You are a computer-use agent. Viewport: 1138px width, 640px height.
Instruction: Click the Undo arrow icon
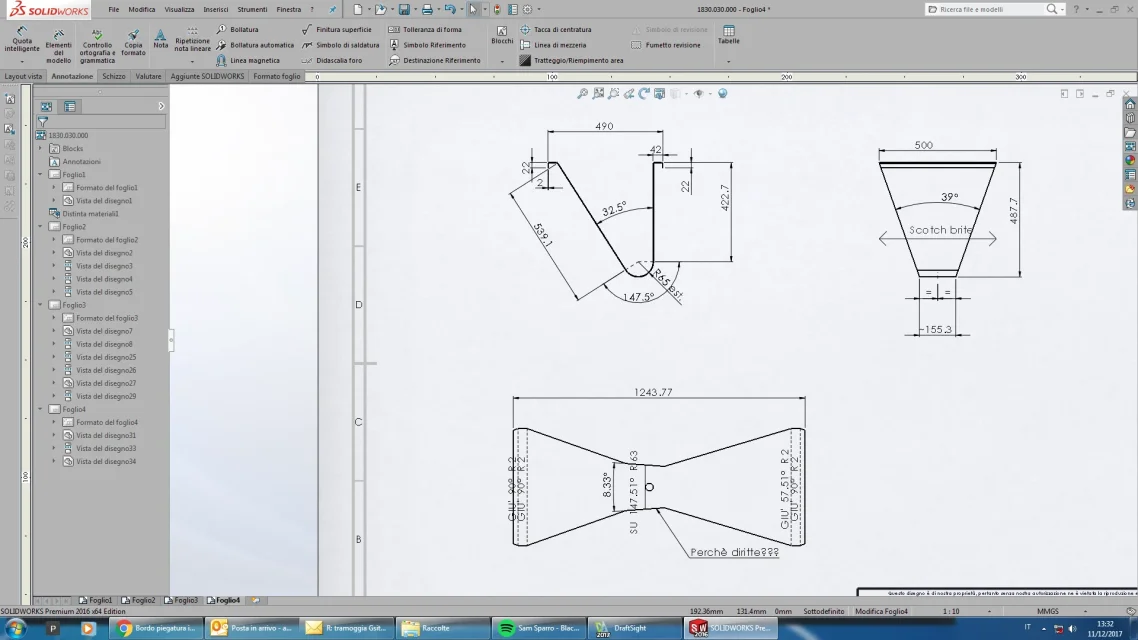pyautogui.click(x=450, y=9)
